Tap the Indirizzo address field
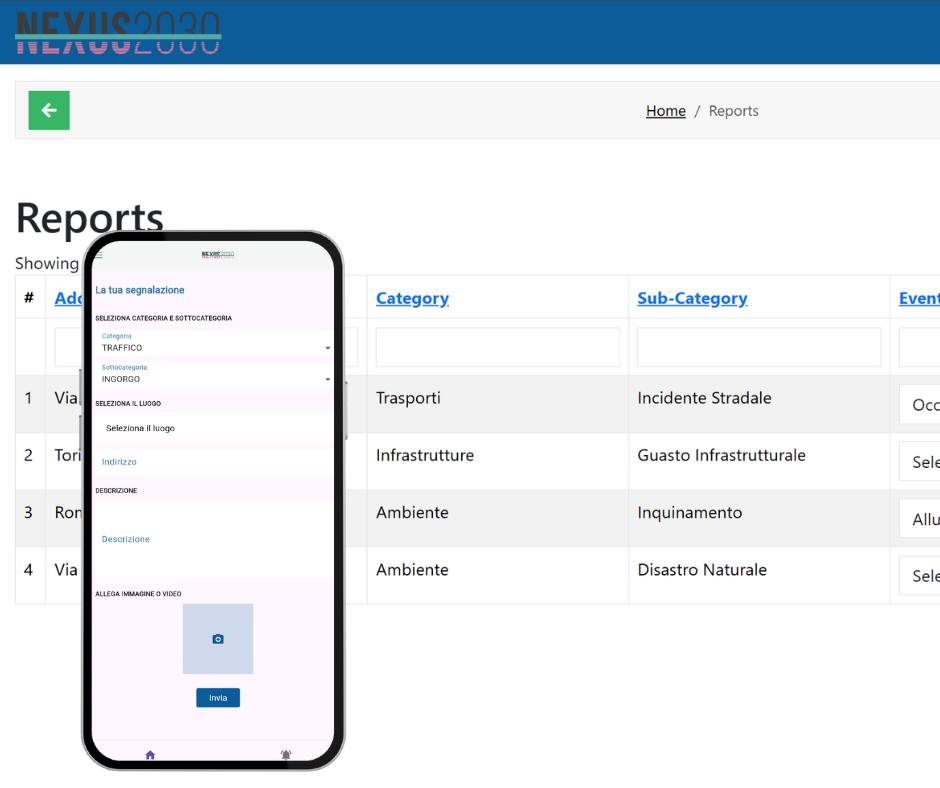This screenshot has height=788, width=940. 213,462
